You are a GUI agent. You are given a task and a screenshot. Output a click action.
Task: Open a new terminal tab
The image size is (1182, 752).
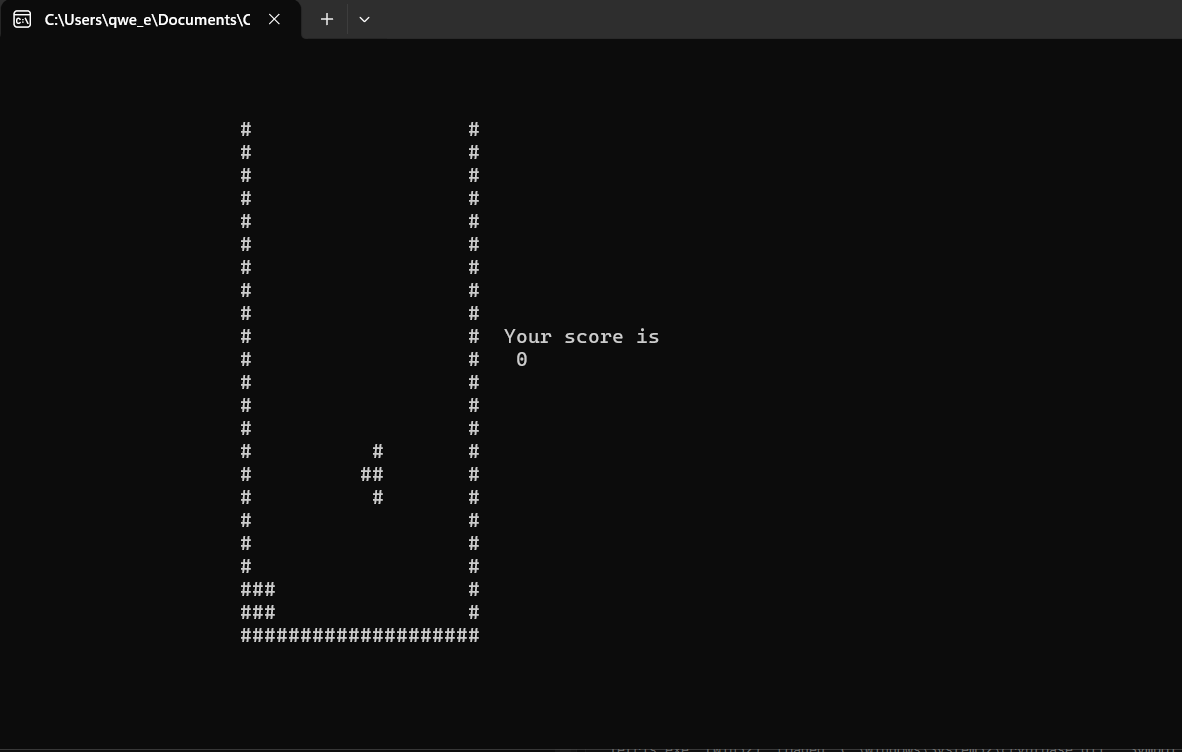(x=327, y=19)
